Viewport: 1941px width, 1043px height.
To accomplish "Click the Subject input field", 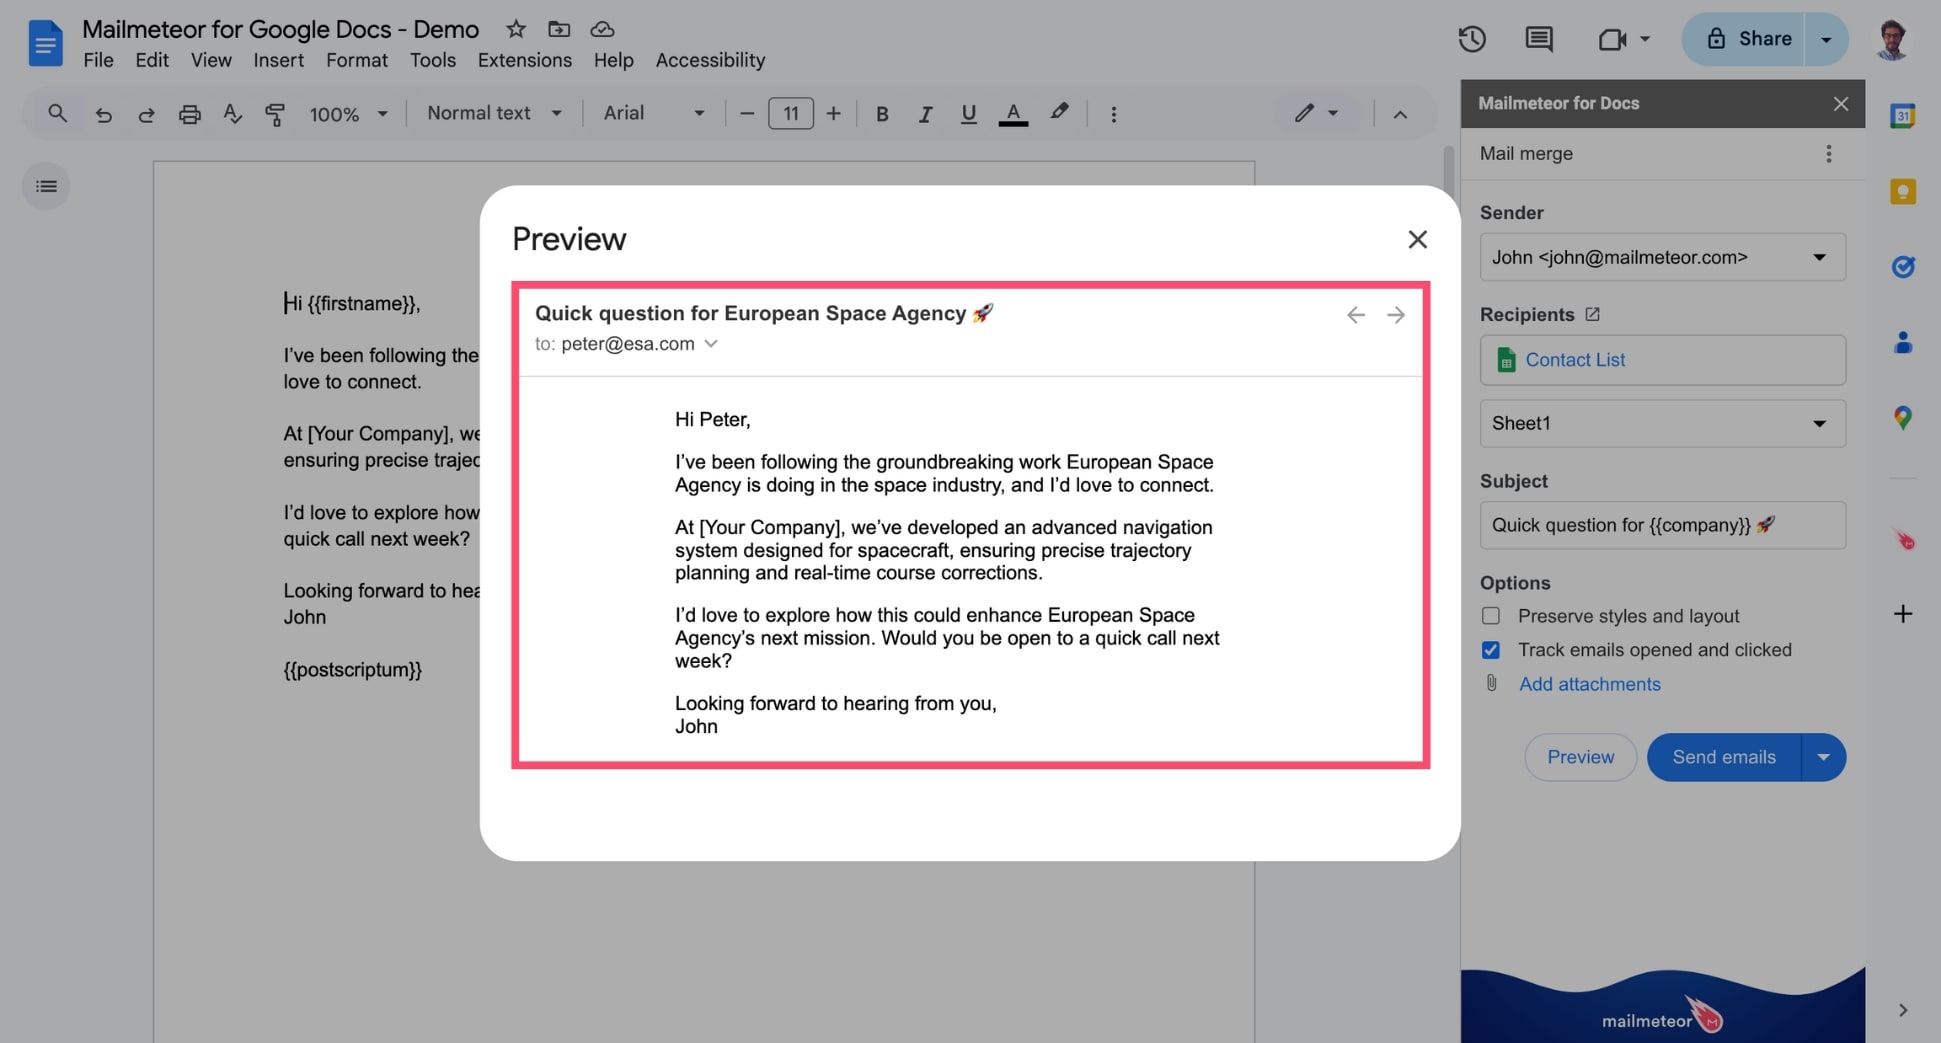I will point(1662,525).
